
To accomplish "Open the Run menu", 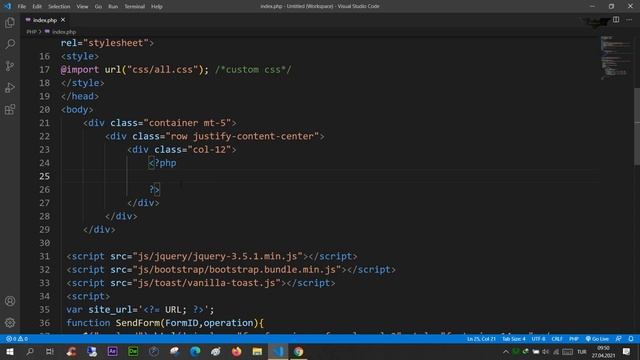I will click(113, 7).
